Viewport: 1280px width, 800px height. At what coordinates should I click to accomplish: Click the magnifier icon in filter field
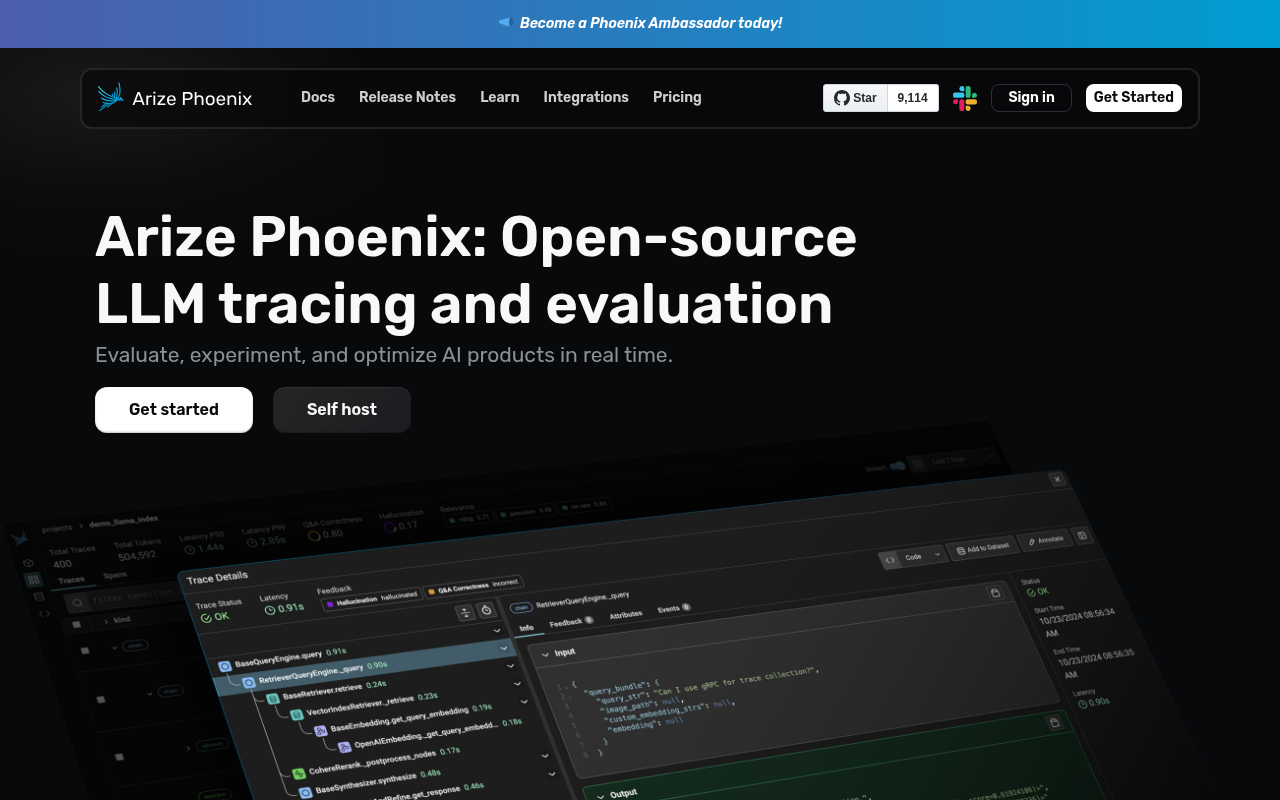tap(77, 604)
